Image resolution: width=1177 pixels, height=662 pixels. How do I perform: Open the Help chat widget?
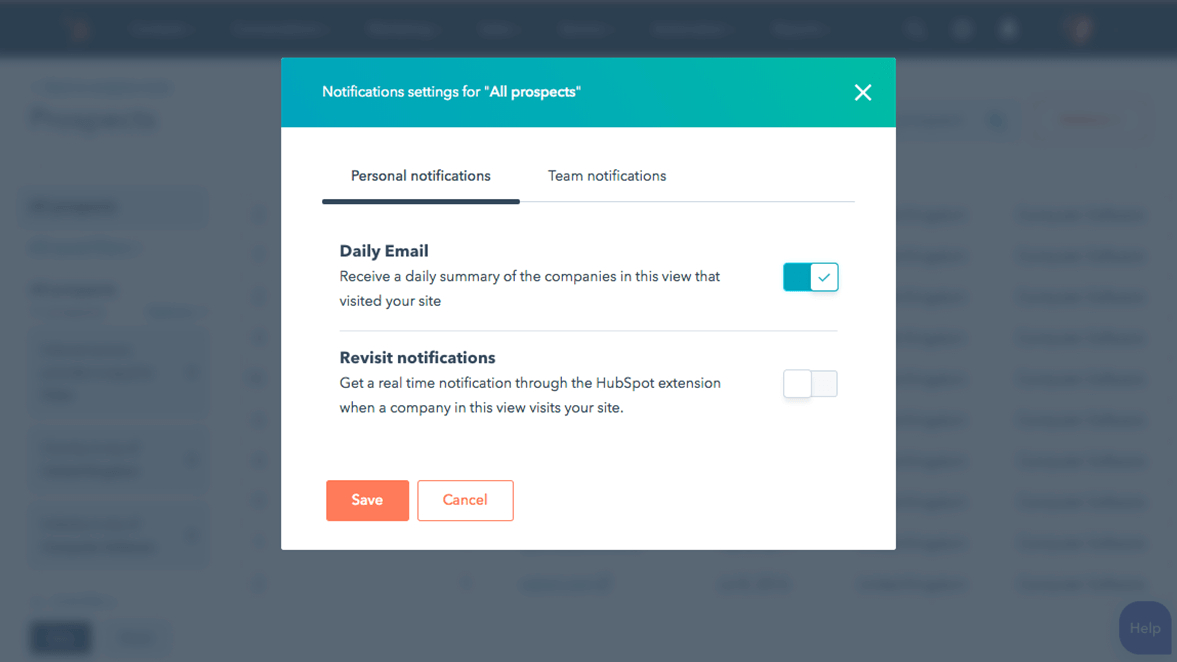pos(1144,628)
